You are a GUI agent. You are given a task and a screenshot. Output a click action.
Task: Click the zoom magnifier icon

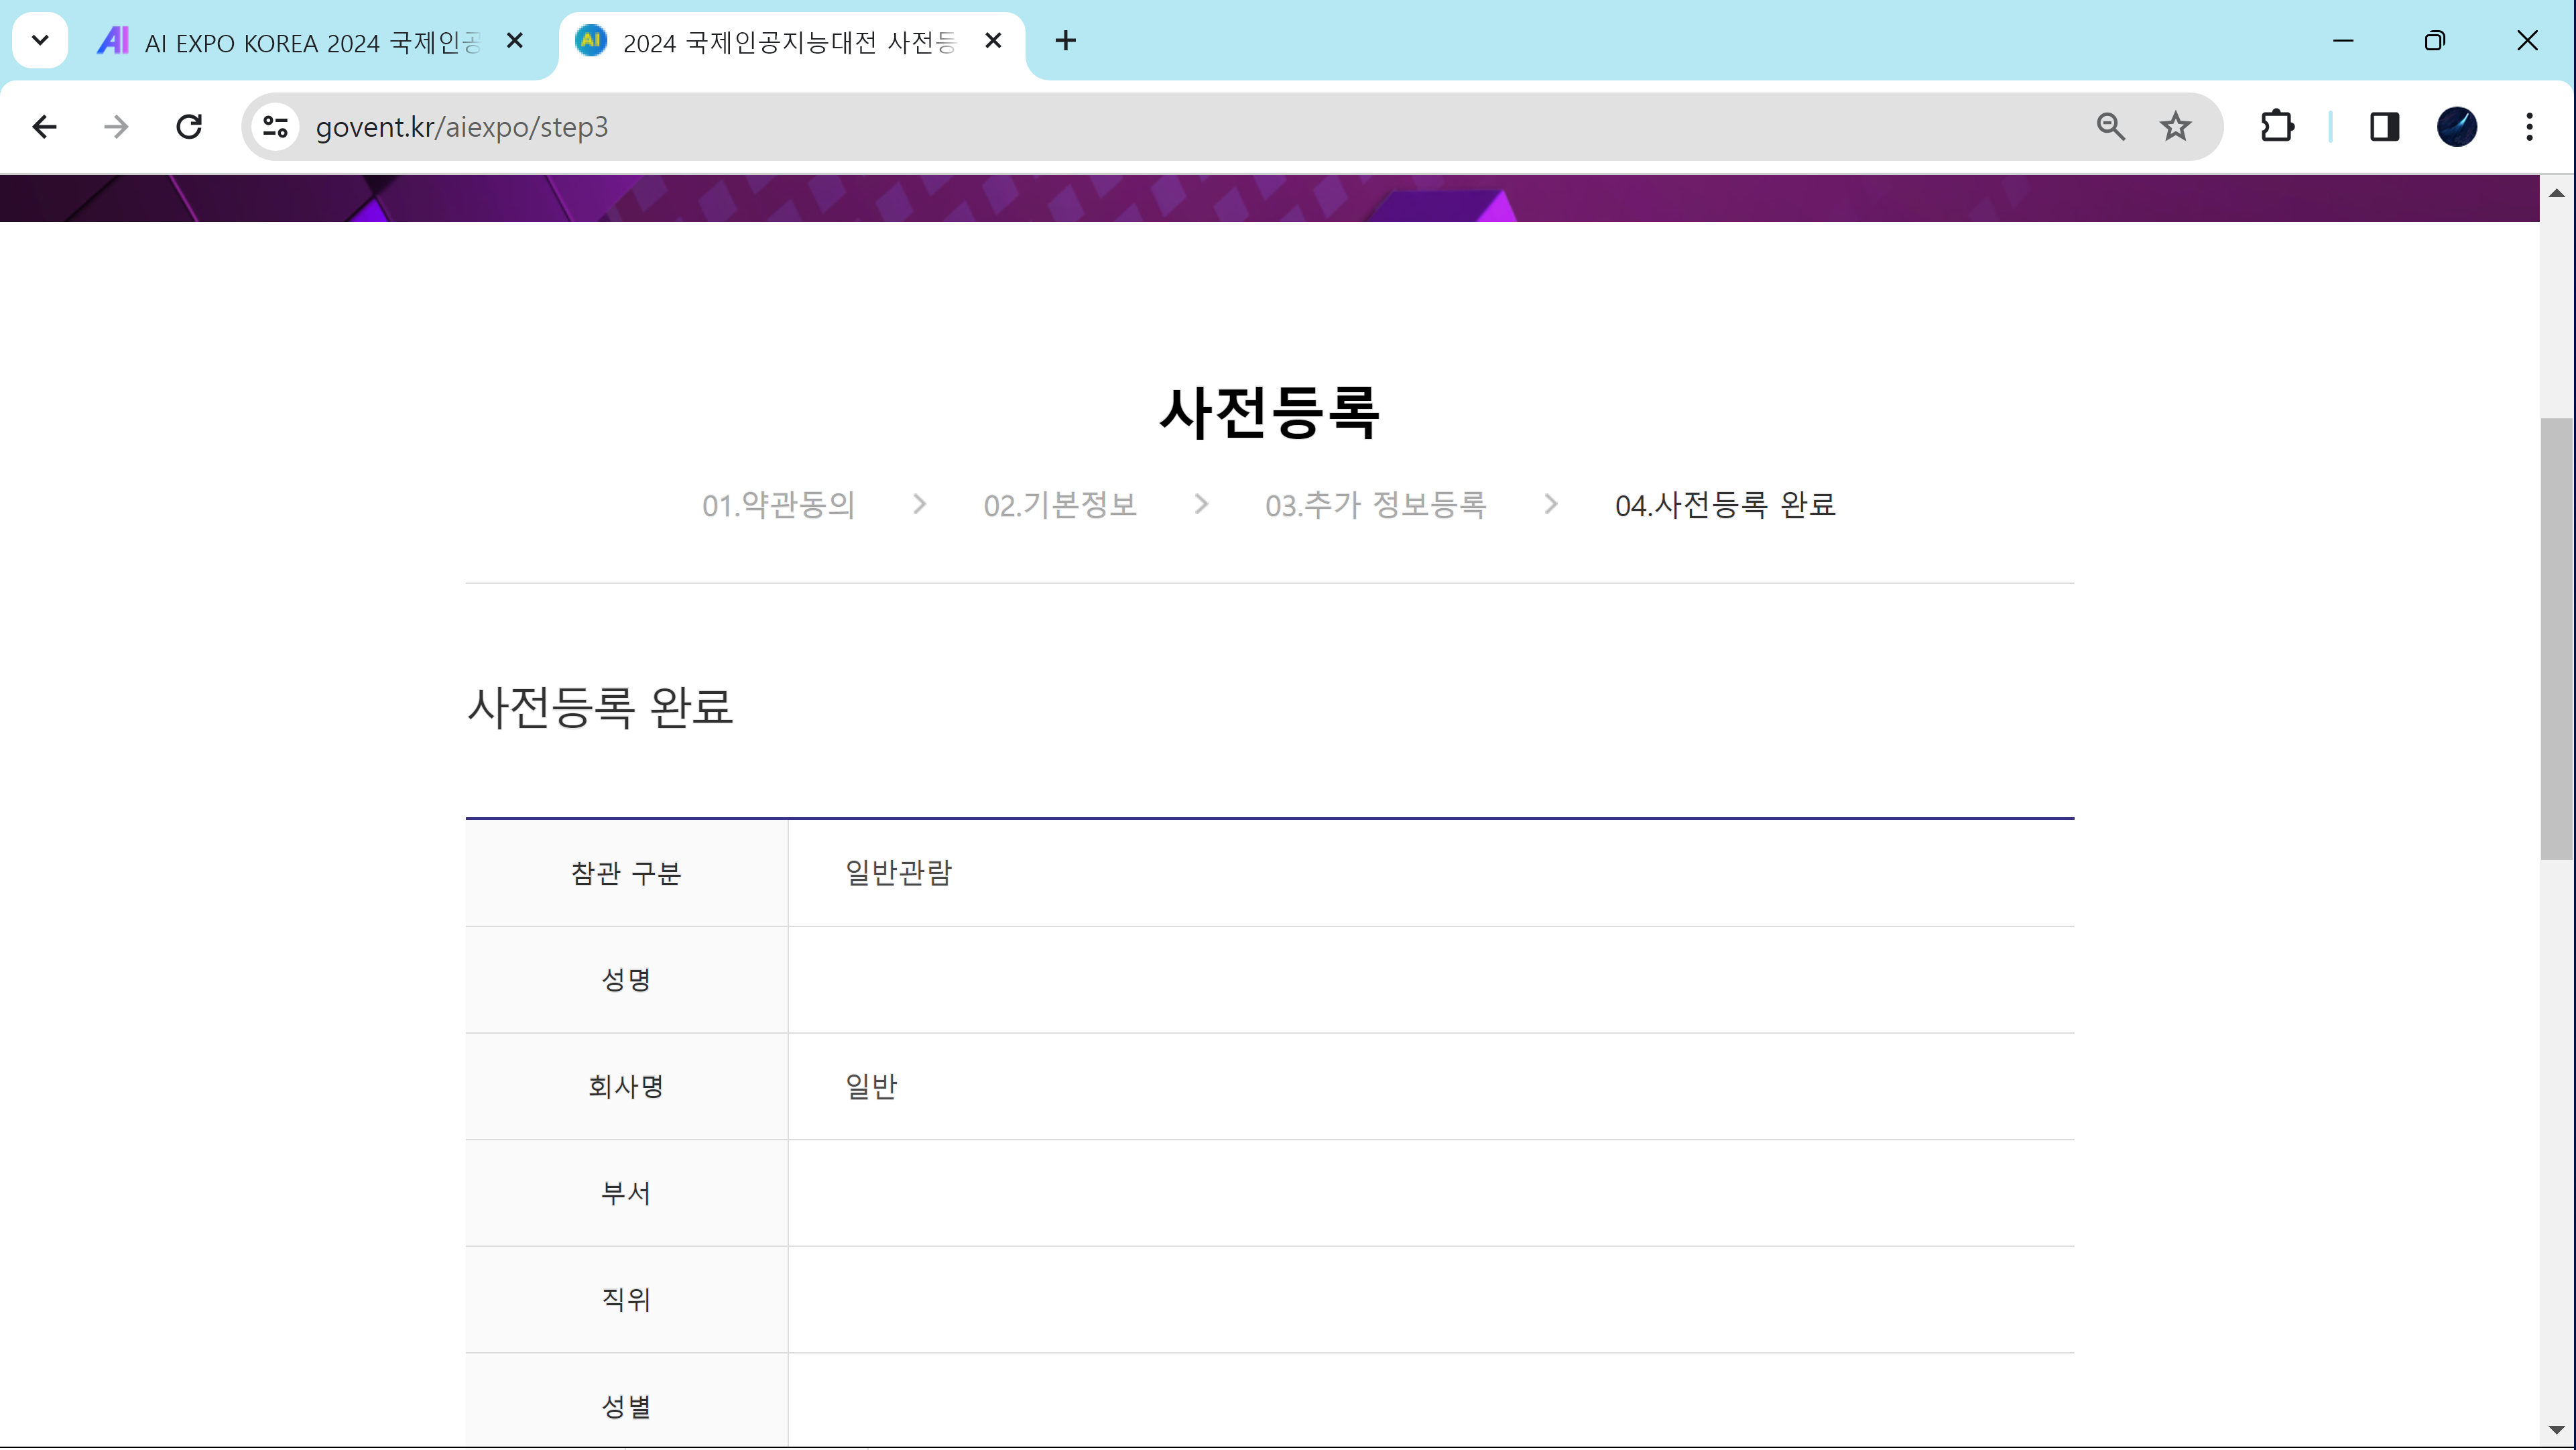point(2110,127)
